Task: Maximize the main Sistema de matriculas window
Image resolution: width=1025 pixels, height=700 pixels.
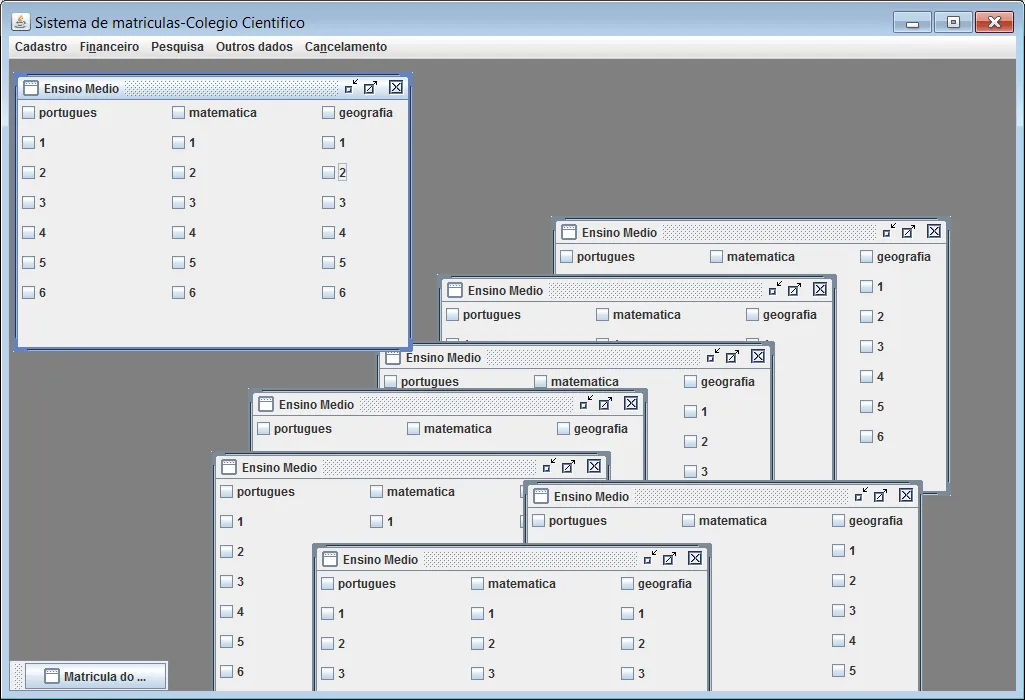Action: (953, 22)
